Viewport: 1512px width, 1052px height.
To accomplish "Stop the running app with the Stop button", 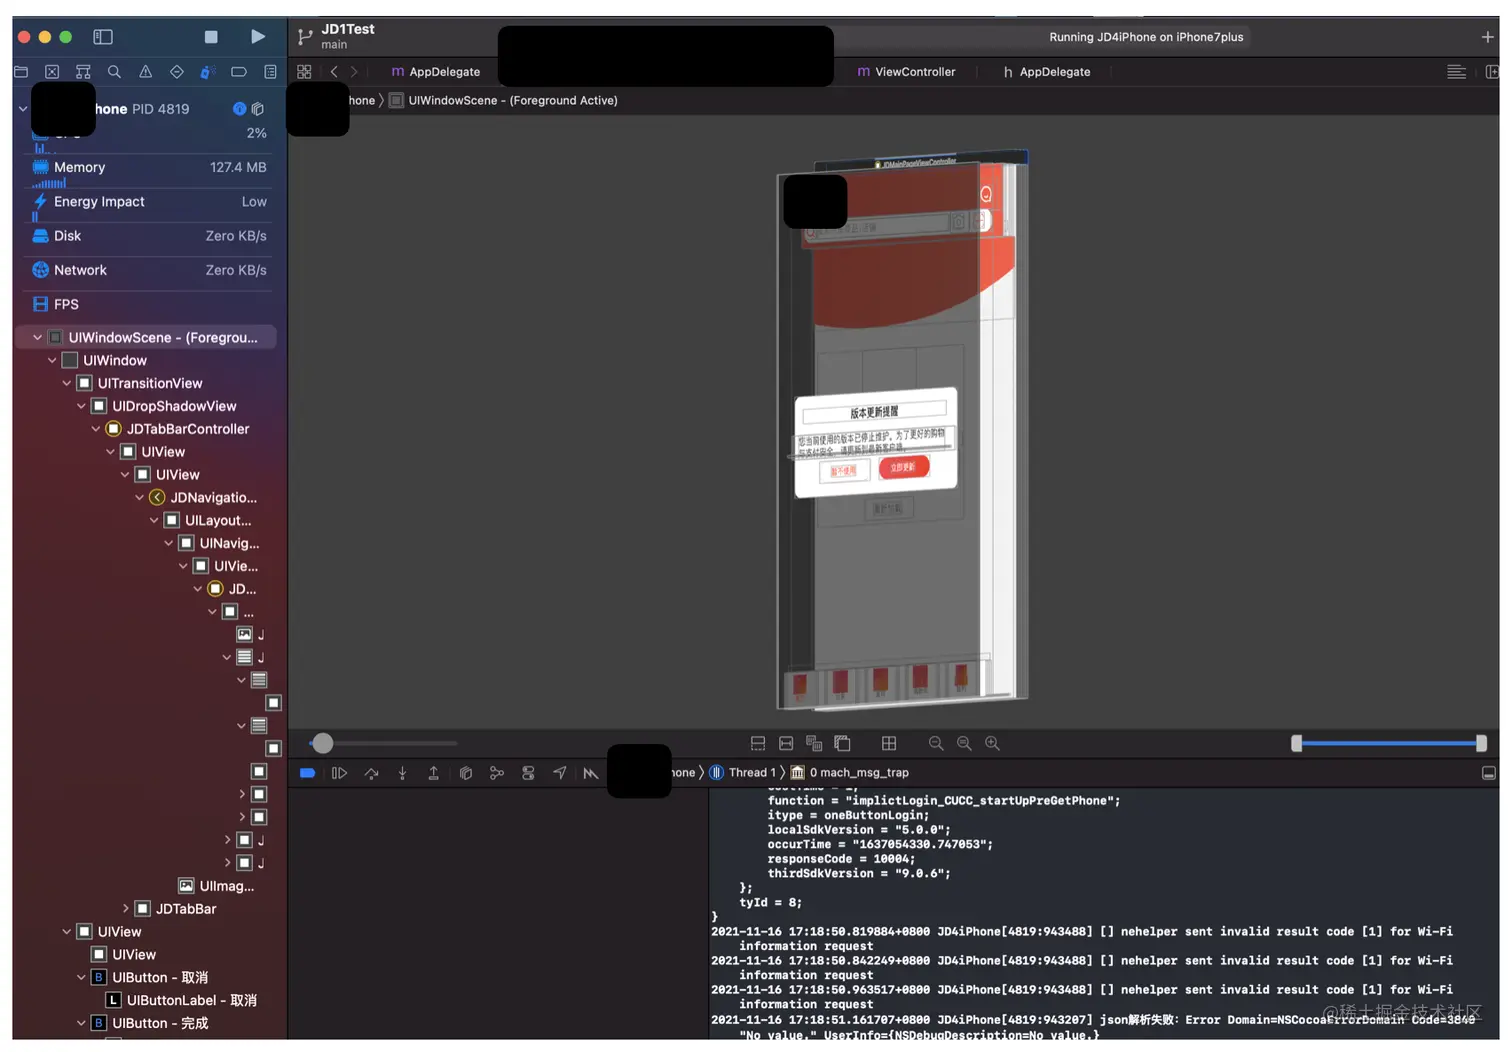I will (211, 37).
